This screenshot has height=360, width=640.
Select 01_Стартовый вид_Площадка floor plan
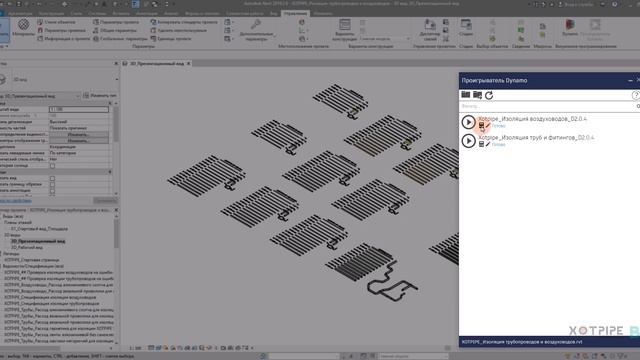(39, 229)
